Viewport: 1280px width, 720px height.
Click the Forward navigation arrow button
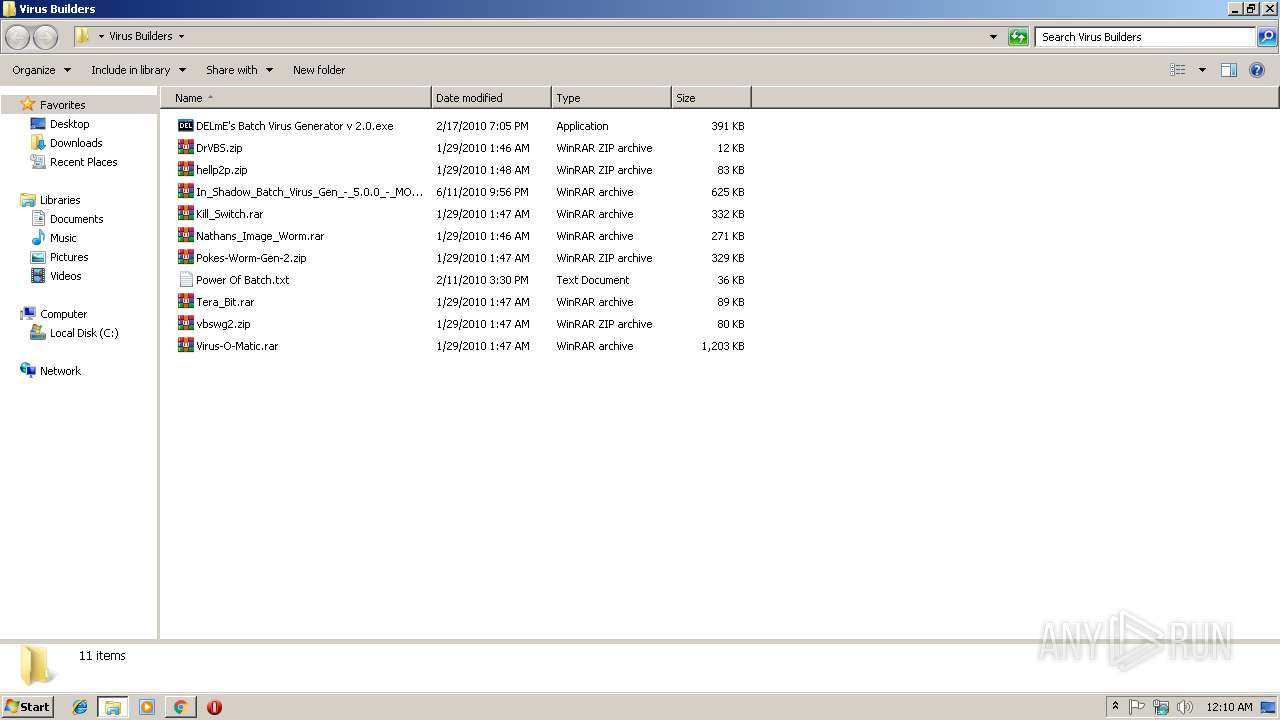pos(45,37)
